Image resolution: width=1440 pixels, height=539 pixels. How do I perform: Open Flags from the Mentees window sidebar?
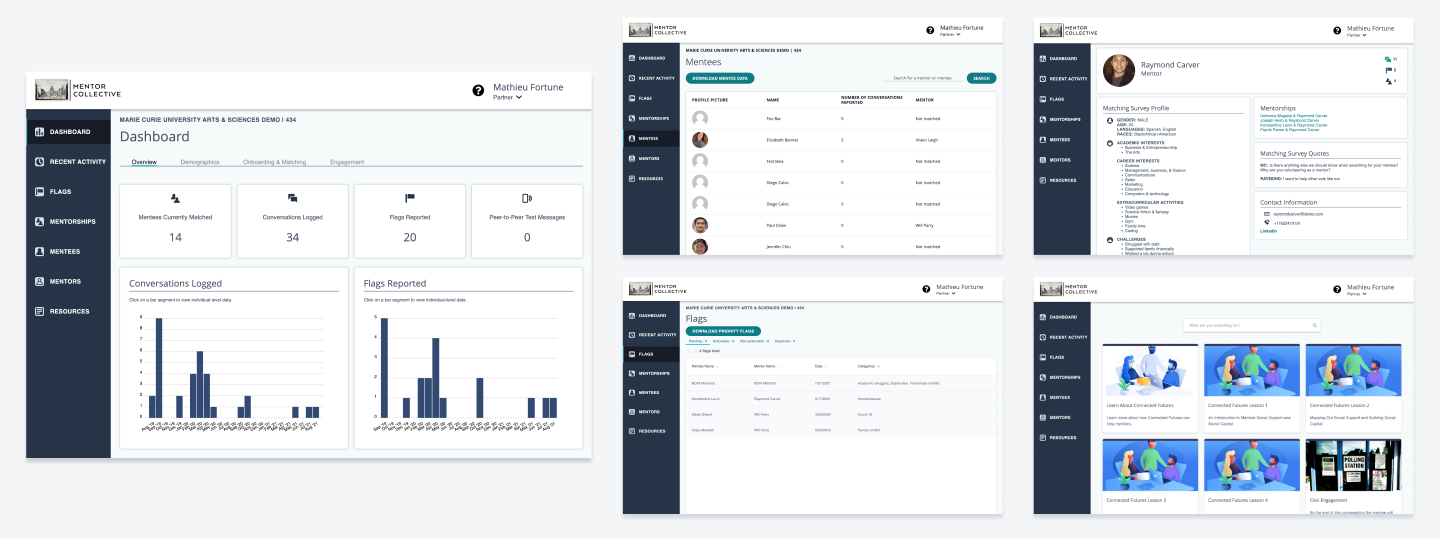pos(651,98)
